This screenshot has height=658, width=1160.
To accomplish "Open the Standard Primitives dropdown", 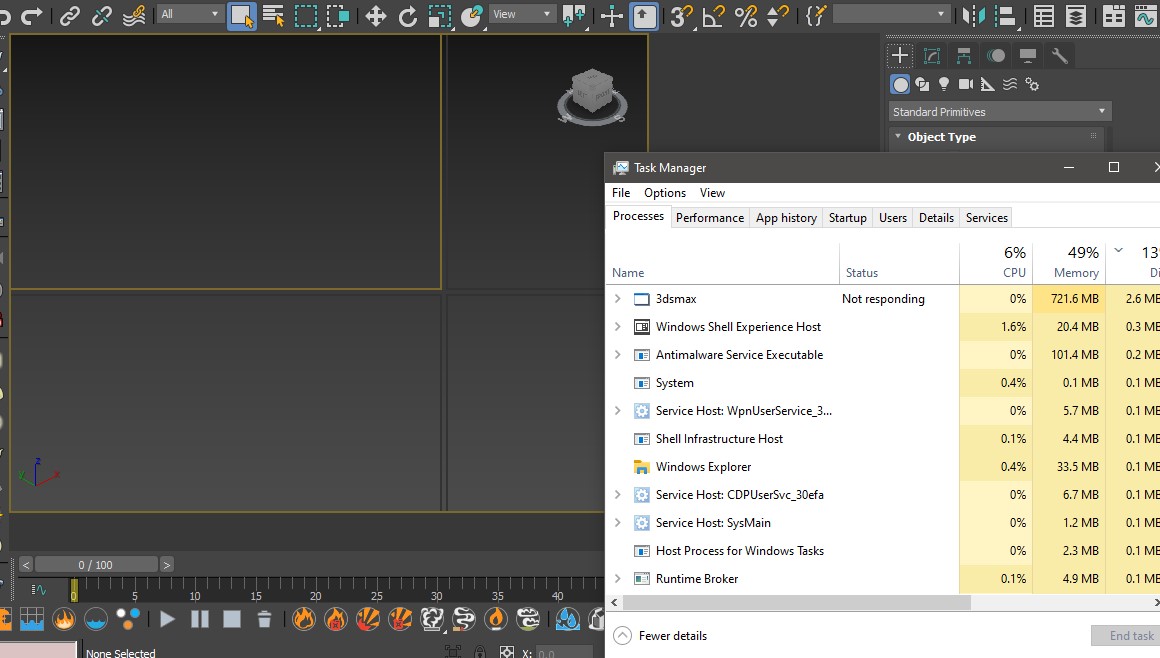I will [1000, 112].
